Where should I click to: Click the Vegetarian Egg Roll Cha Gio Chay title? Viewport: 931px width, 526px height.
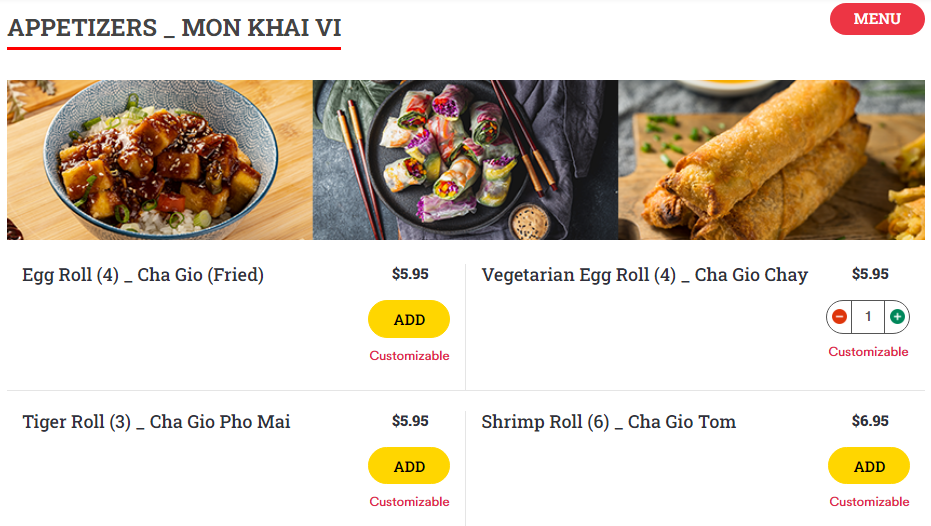click(644, 275)
